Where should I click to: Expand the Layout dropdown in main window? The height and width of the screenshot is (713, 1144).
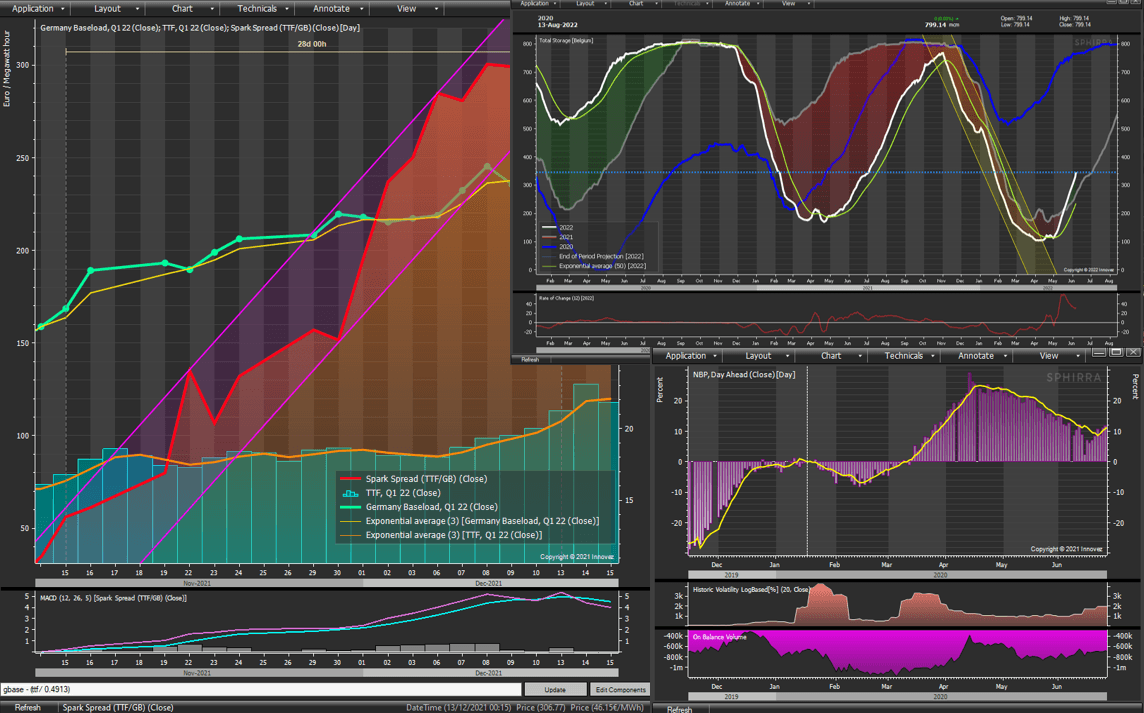tap(107, 8)
